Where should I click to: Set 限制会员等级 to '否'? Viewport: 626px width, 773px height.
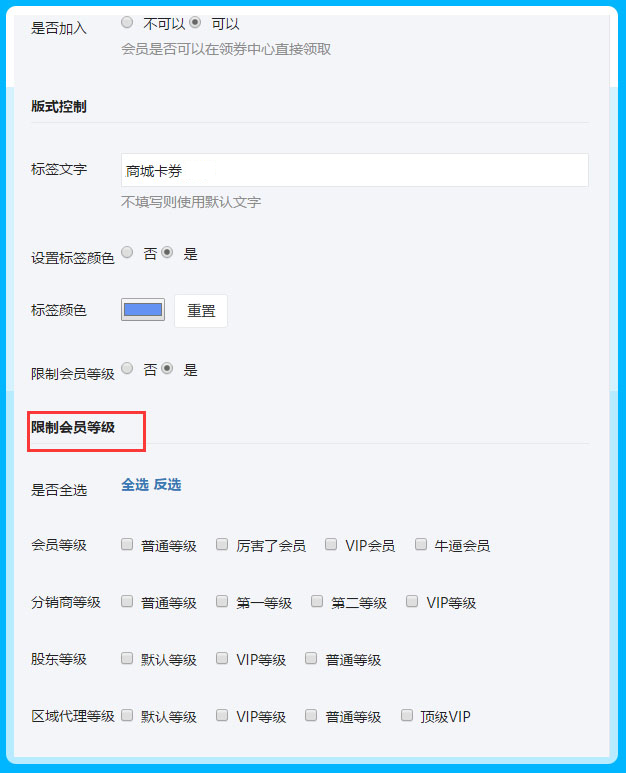pos(127,368)
